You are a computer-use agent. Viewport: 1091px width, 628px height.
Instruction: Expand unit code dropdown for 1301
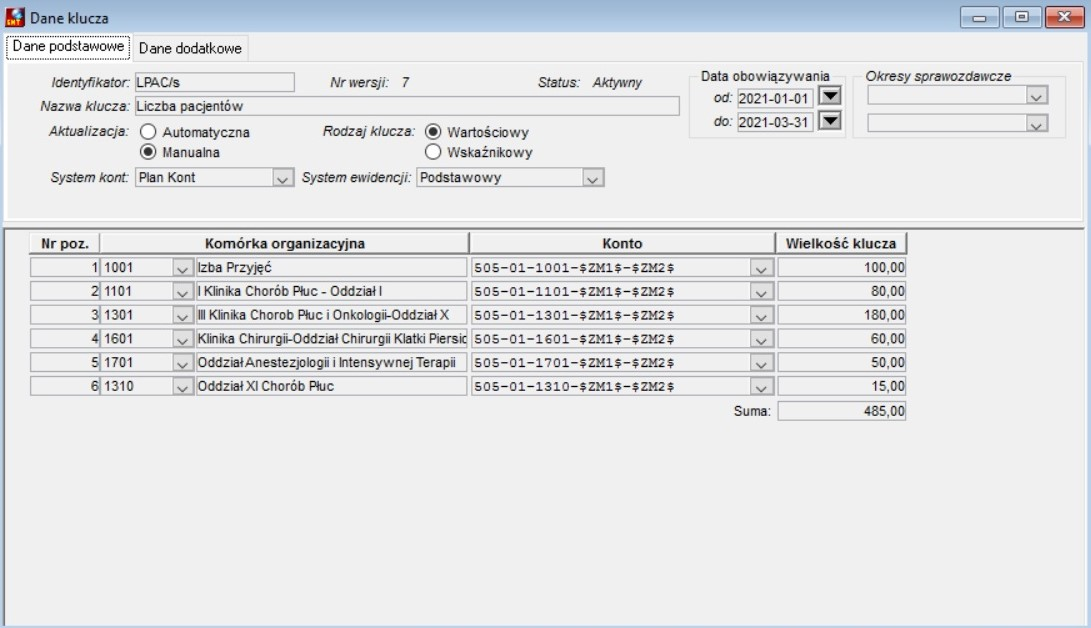182,315
